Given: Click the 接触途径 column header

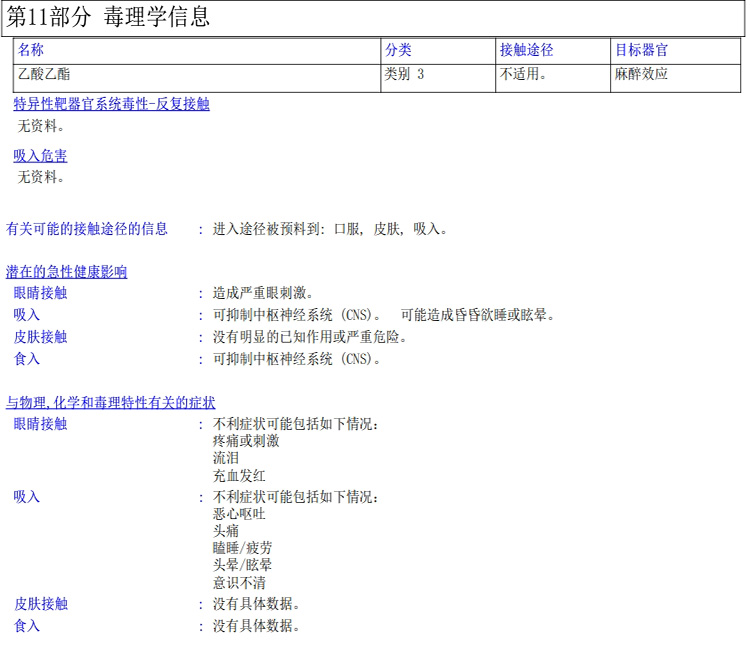Looking at the screenshot, I should [526, 50].
